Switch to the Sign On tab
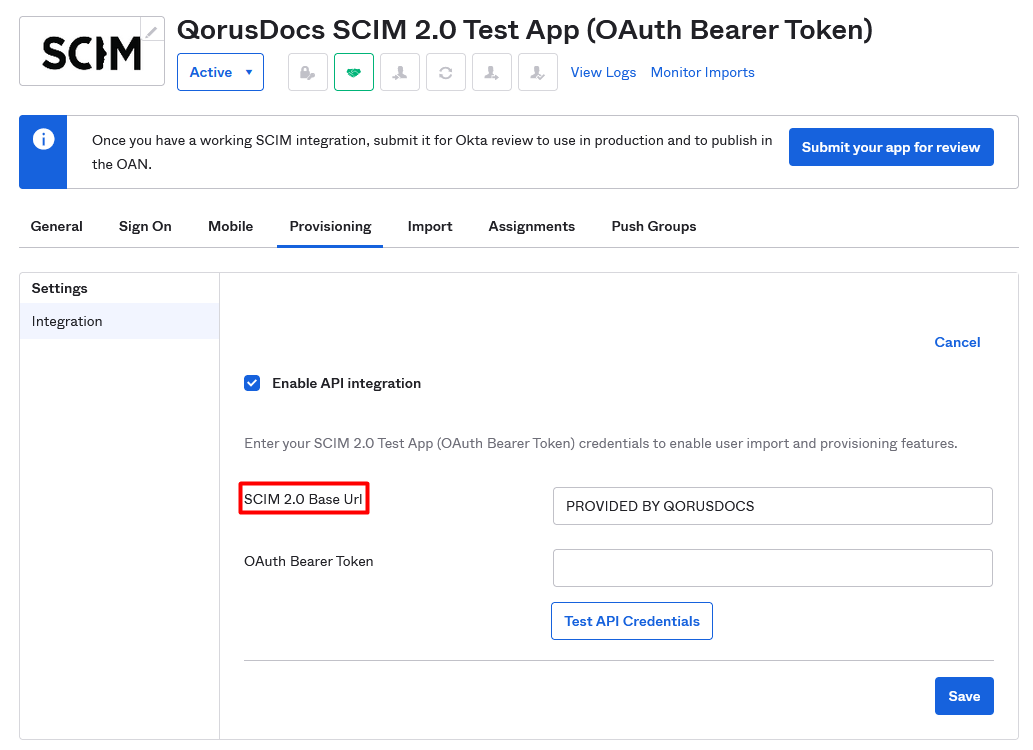The image size is (1033, 750). coord(145,226)
